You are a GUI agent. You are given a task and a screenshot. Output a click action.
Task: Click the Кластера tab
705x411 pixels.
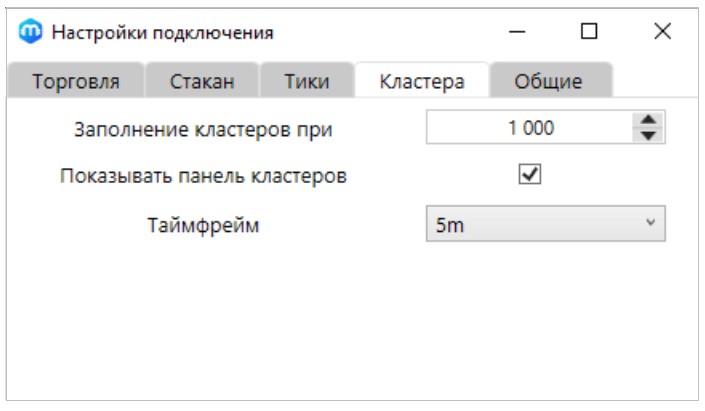tap(421, 82)
